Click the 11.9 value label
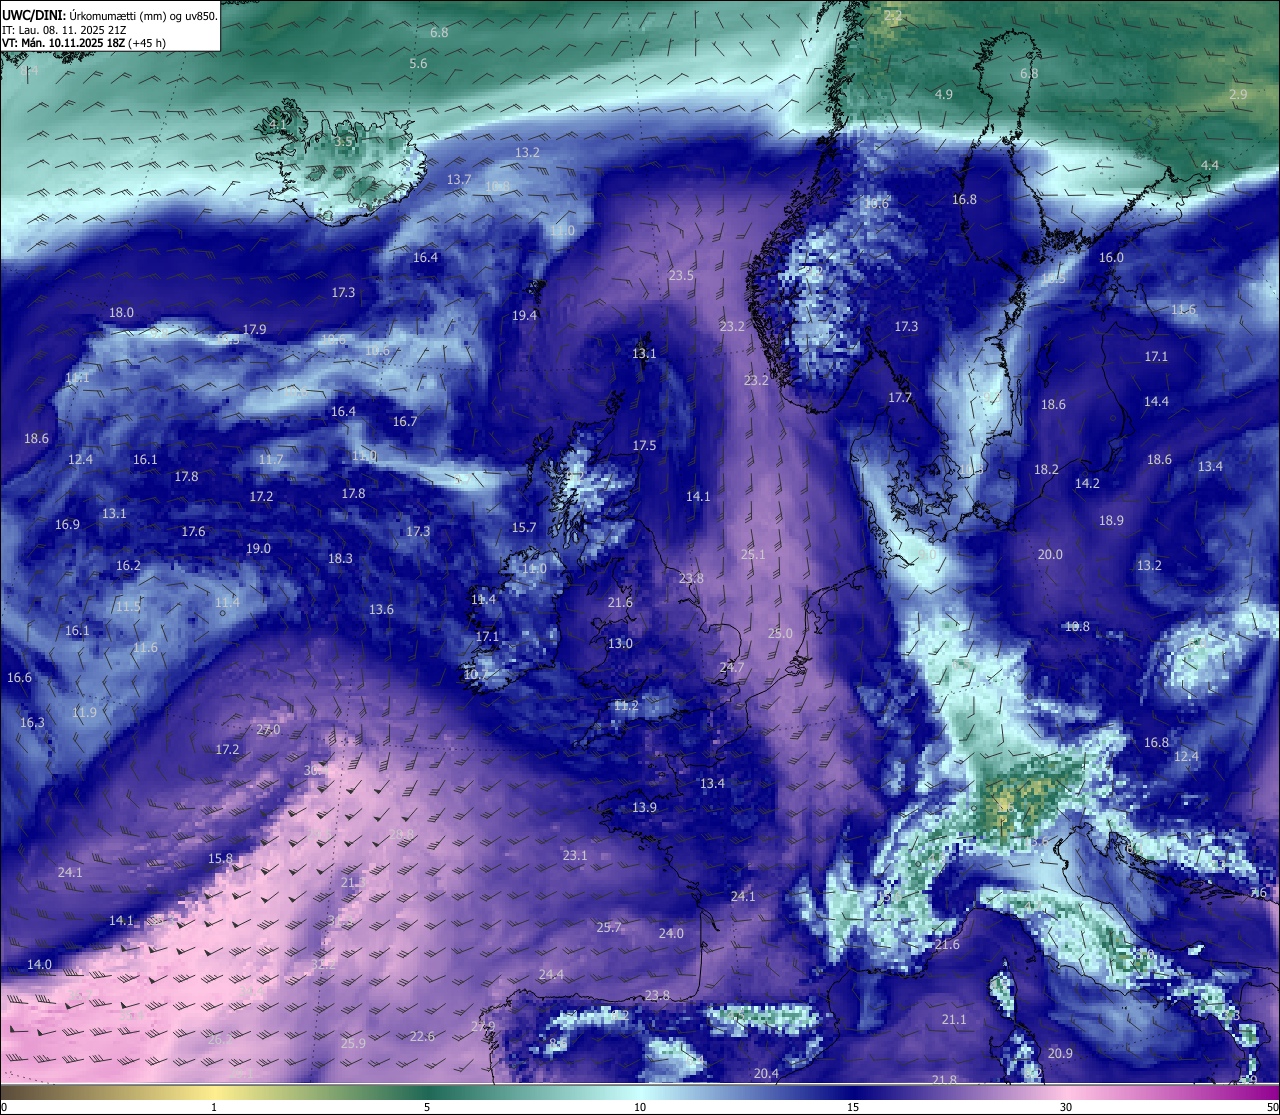1280x1115 pixels. coord(84,712)
